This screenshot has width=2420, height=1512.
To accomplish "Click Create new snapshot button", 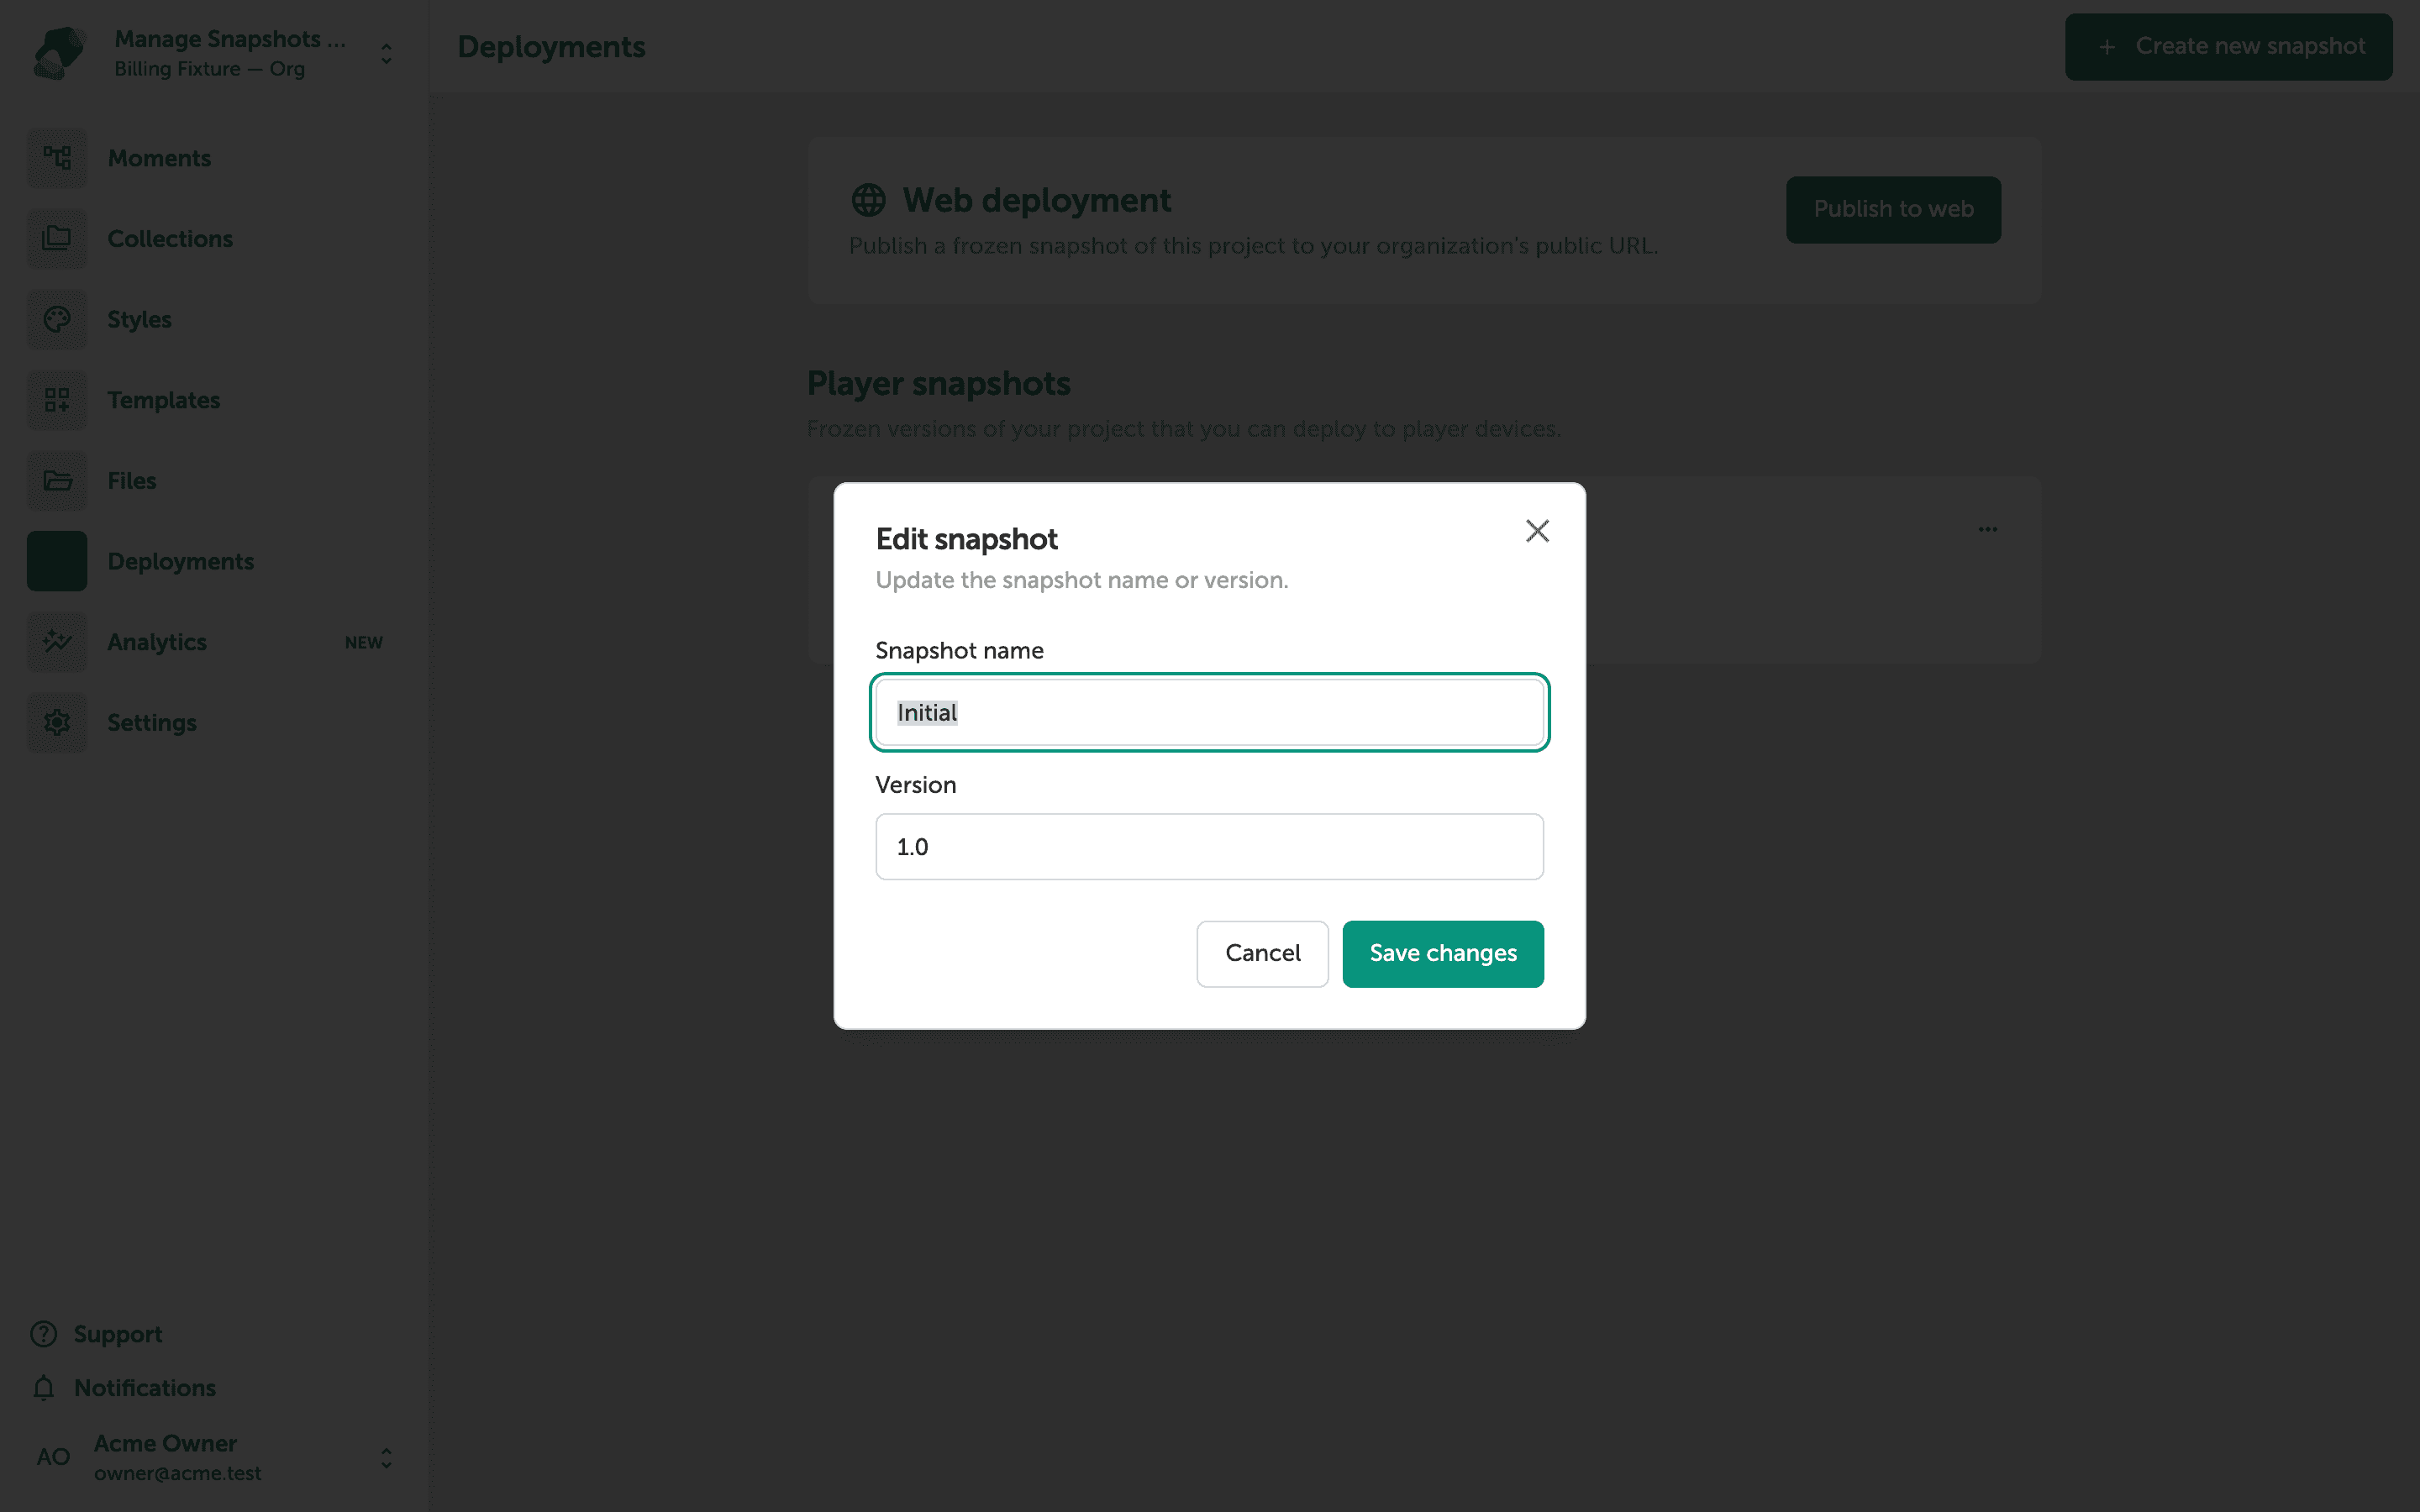I will (2228, 47).
